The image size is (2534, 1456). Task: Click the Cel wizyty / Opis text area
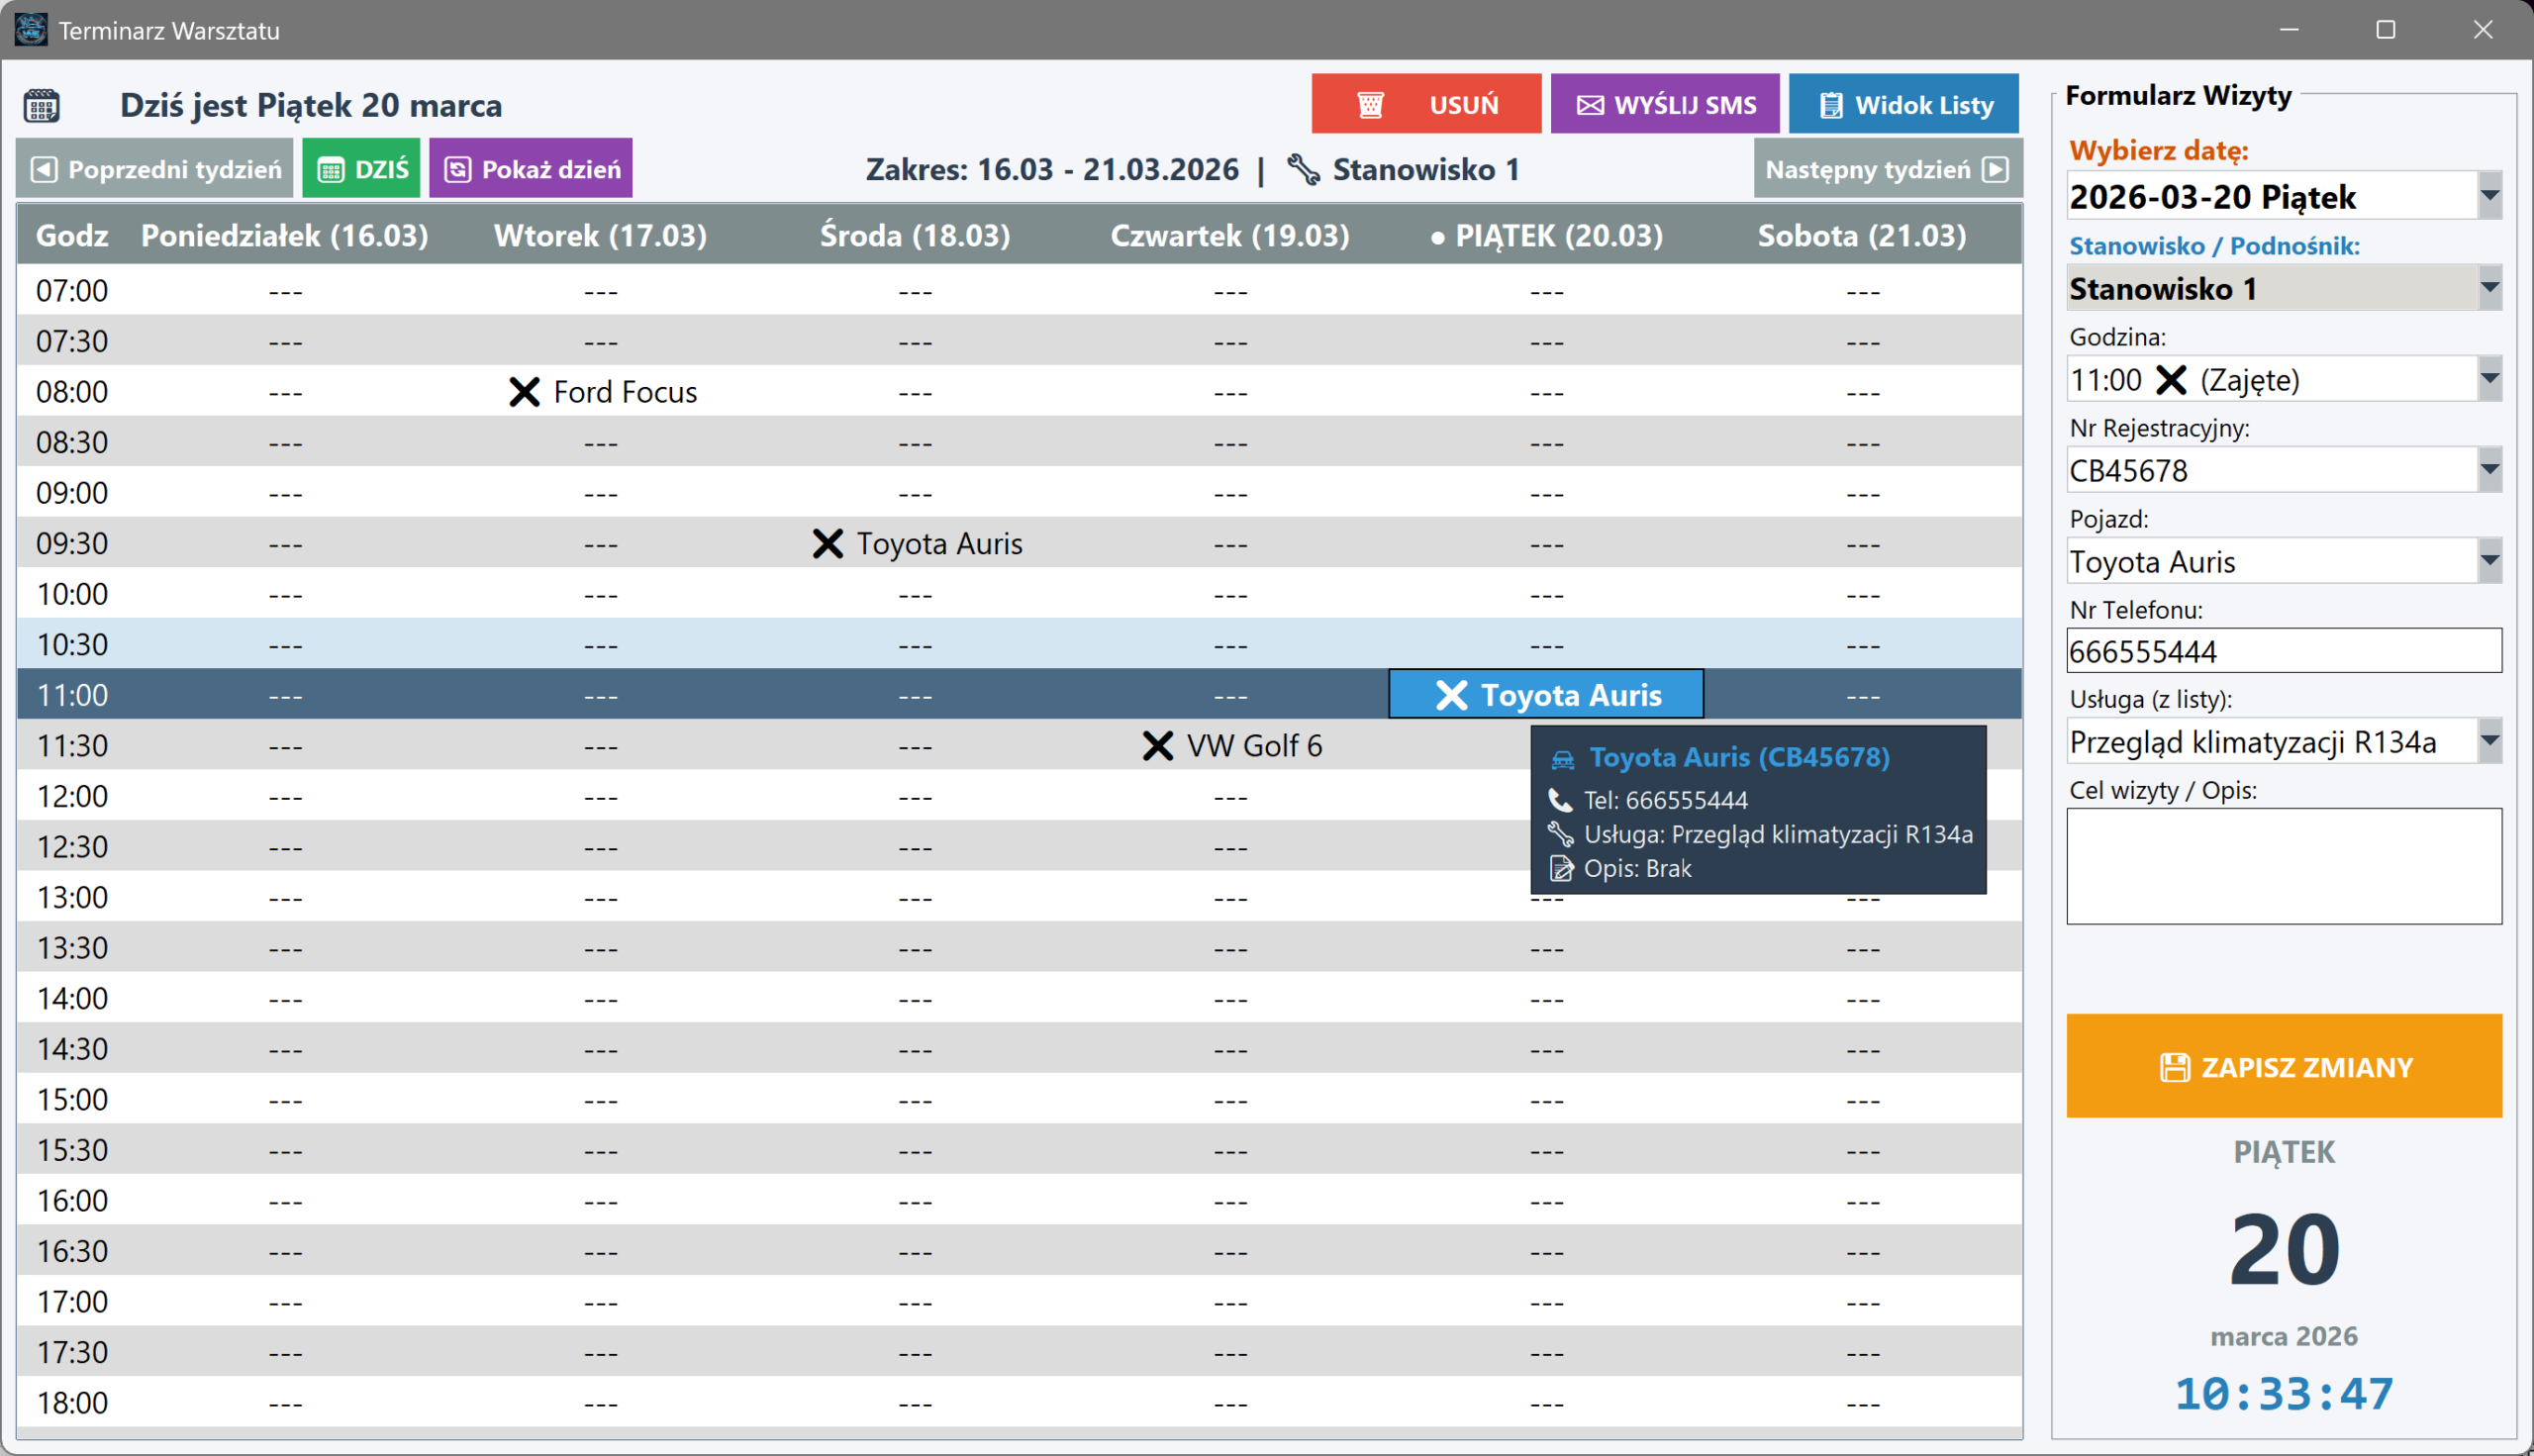tap(2283, 866)
